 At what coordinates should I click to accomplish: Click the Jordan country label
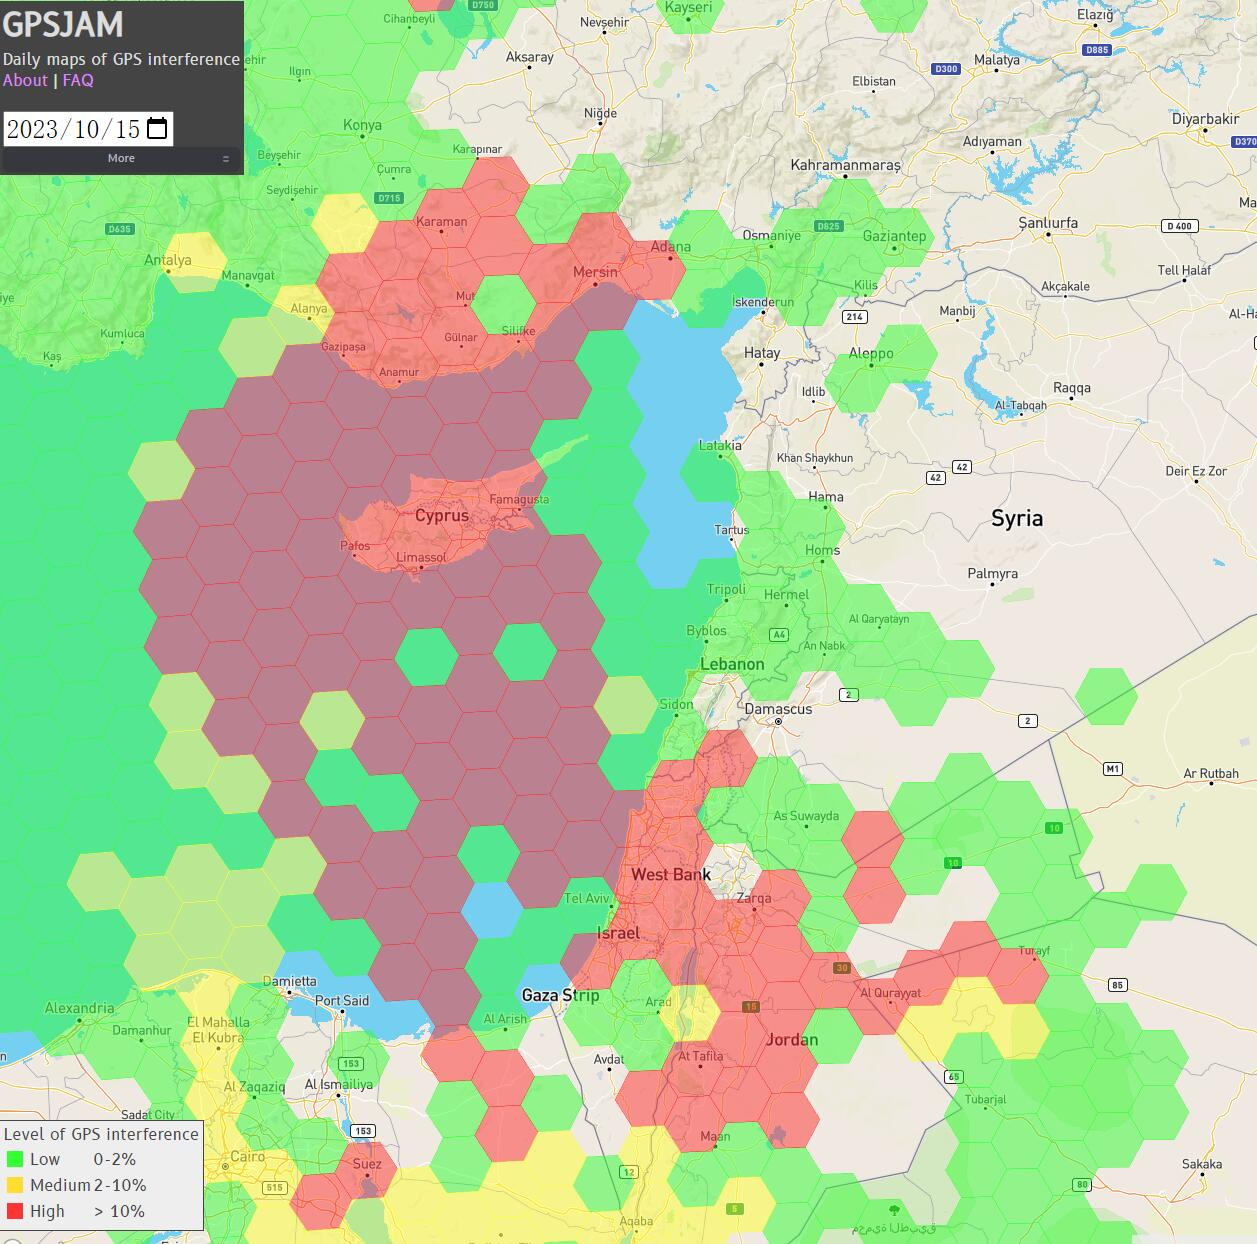pyautogui.click(x=791, y=1040)
